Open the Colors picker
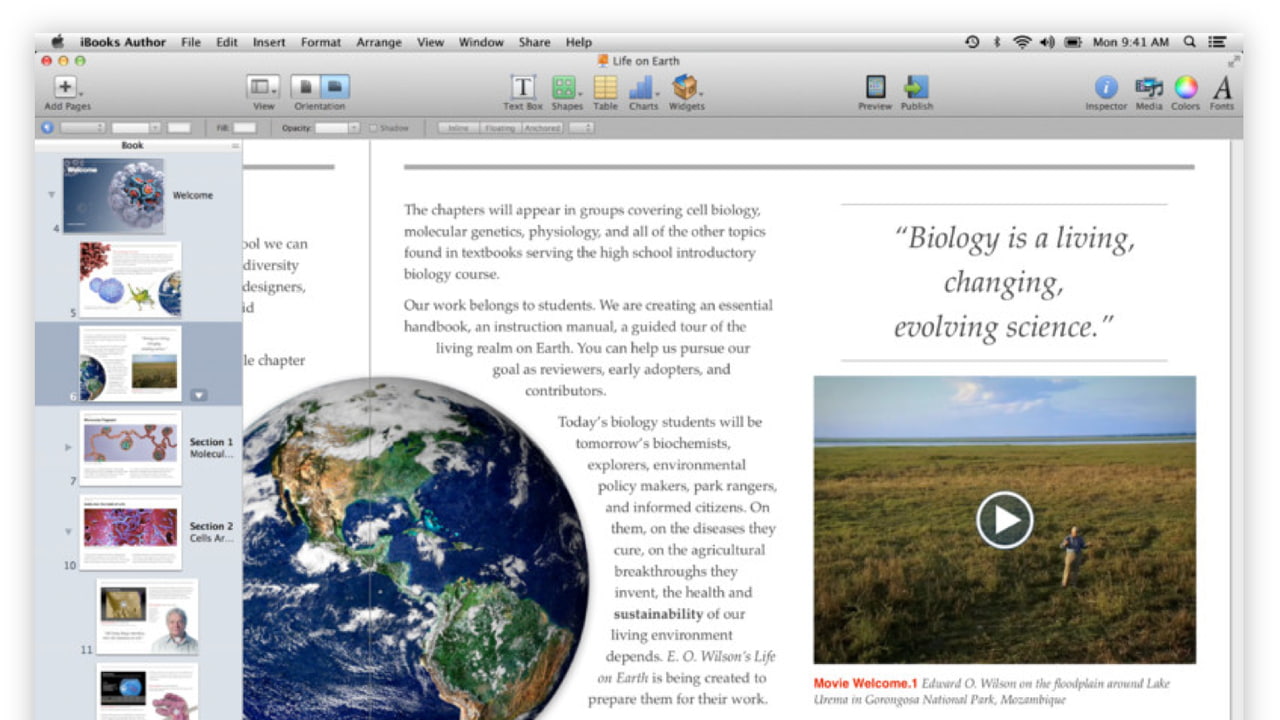The width and height of the screenshot is (1280, 720). (x=1186, y=87)
